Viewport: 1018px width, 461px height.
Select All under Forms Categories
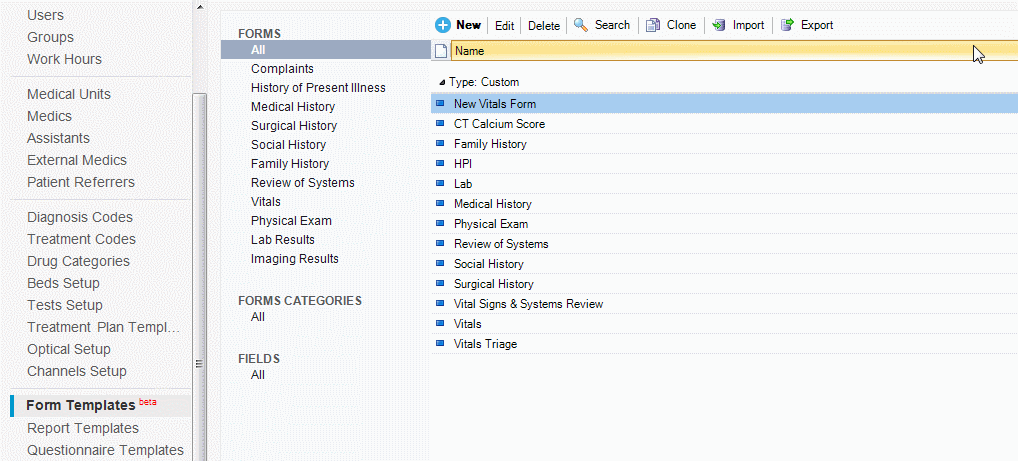coord(258,317)
